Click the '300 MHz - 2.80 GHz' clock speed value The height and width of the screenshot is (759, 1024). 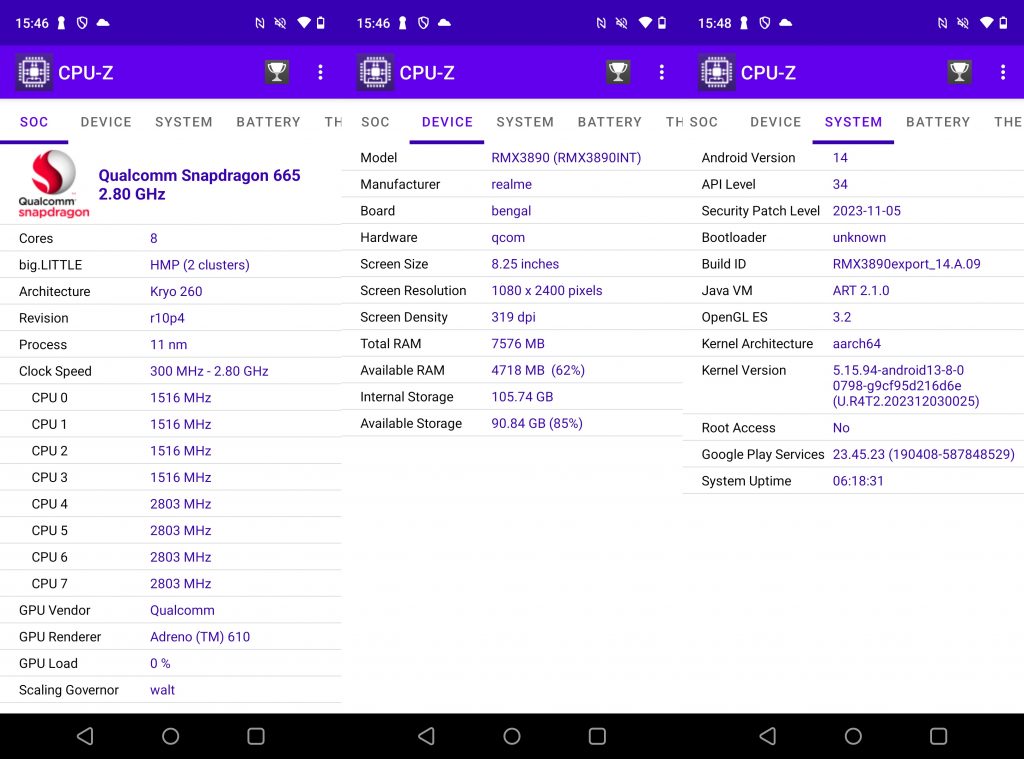click(209, 371)
